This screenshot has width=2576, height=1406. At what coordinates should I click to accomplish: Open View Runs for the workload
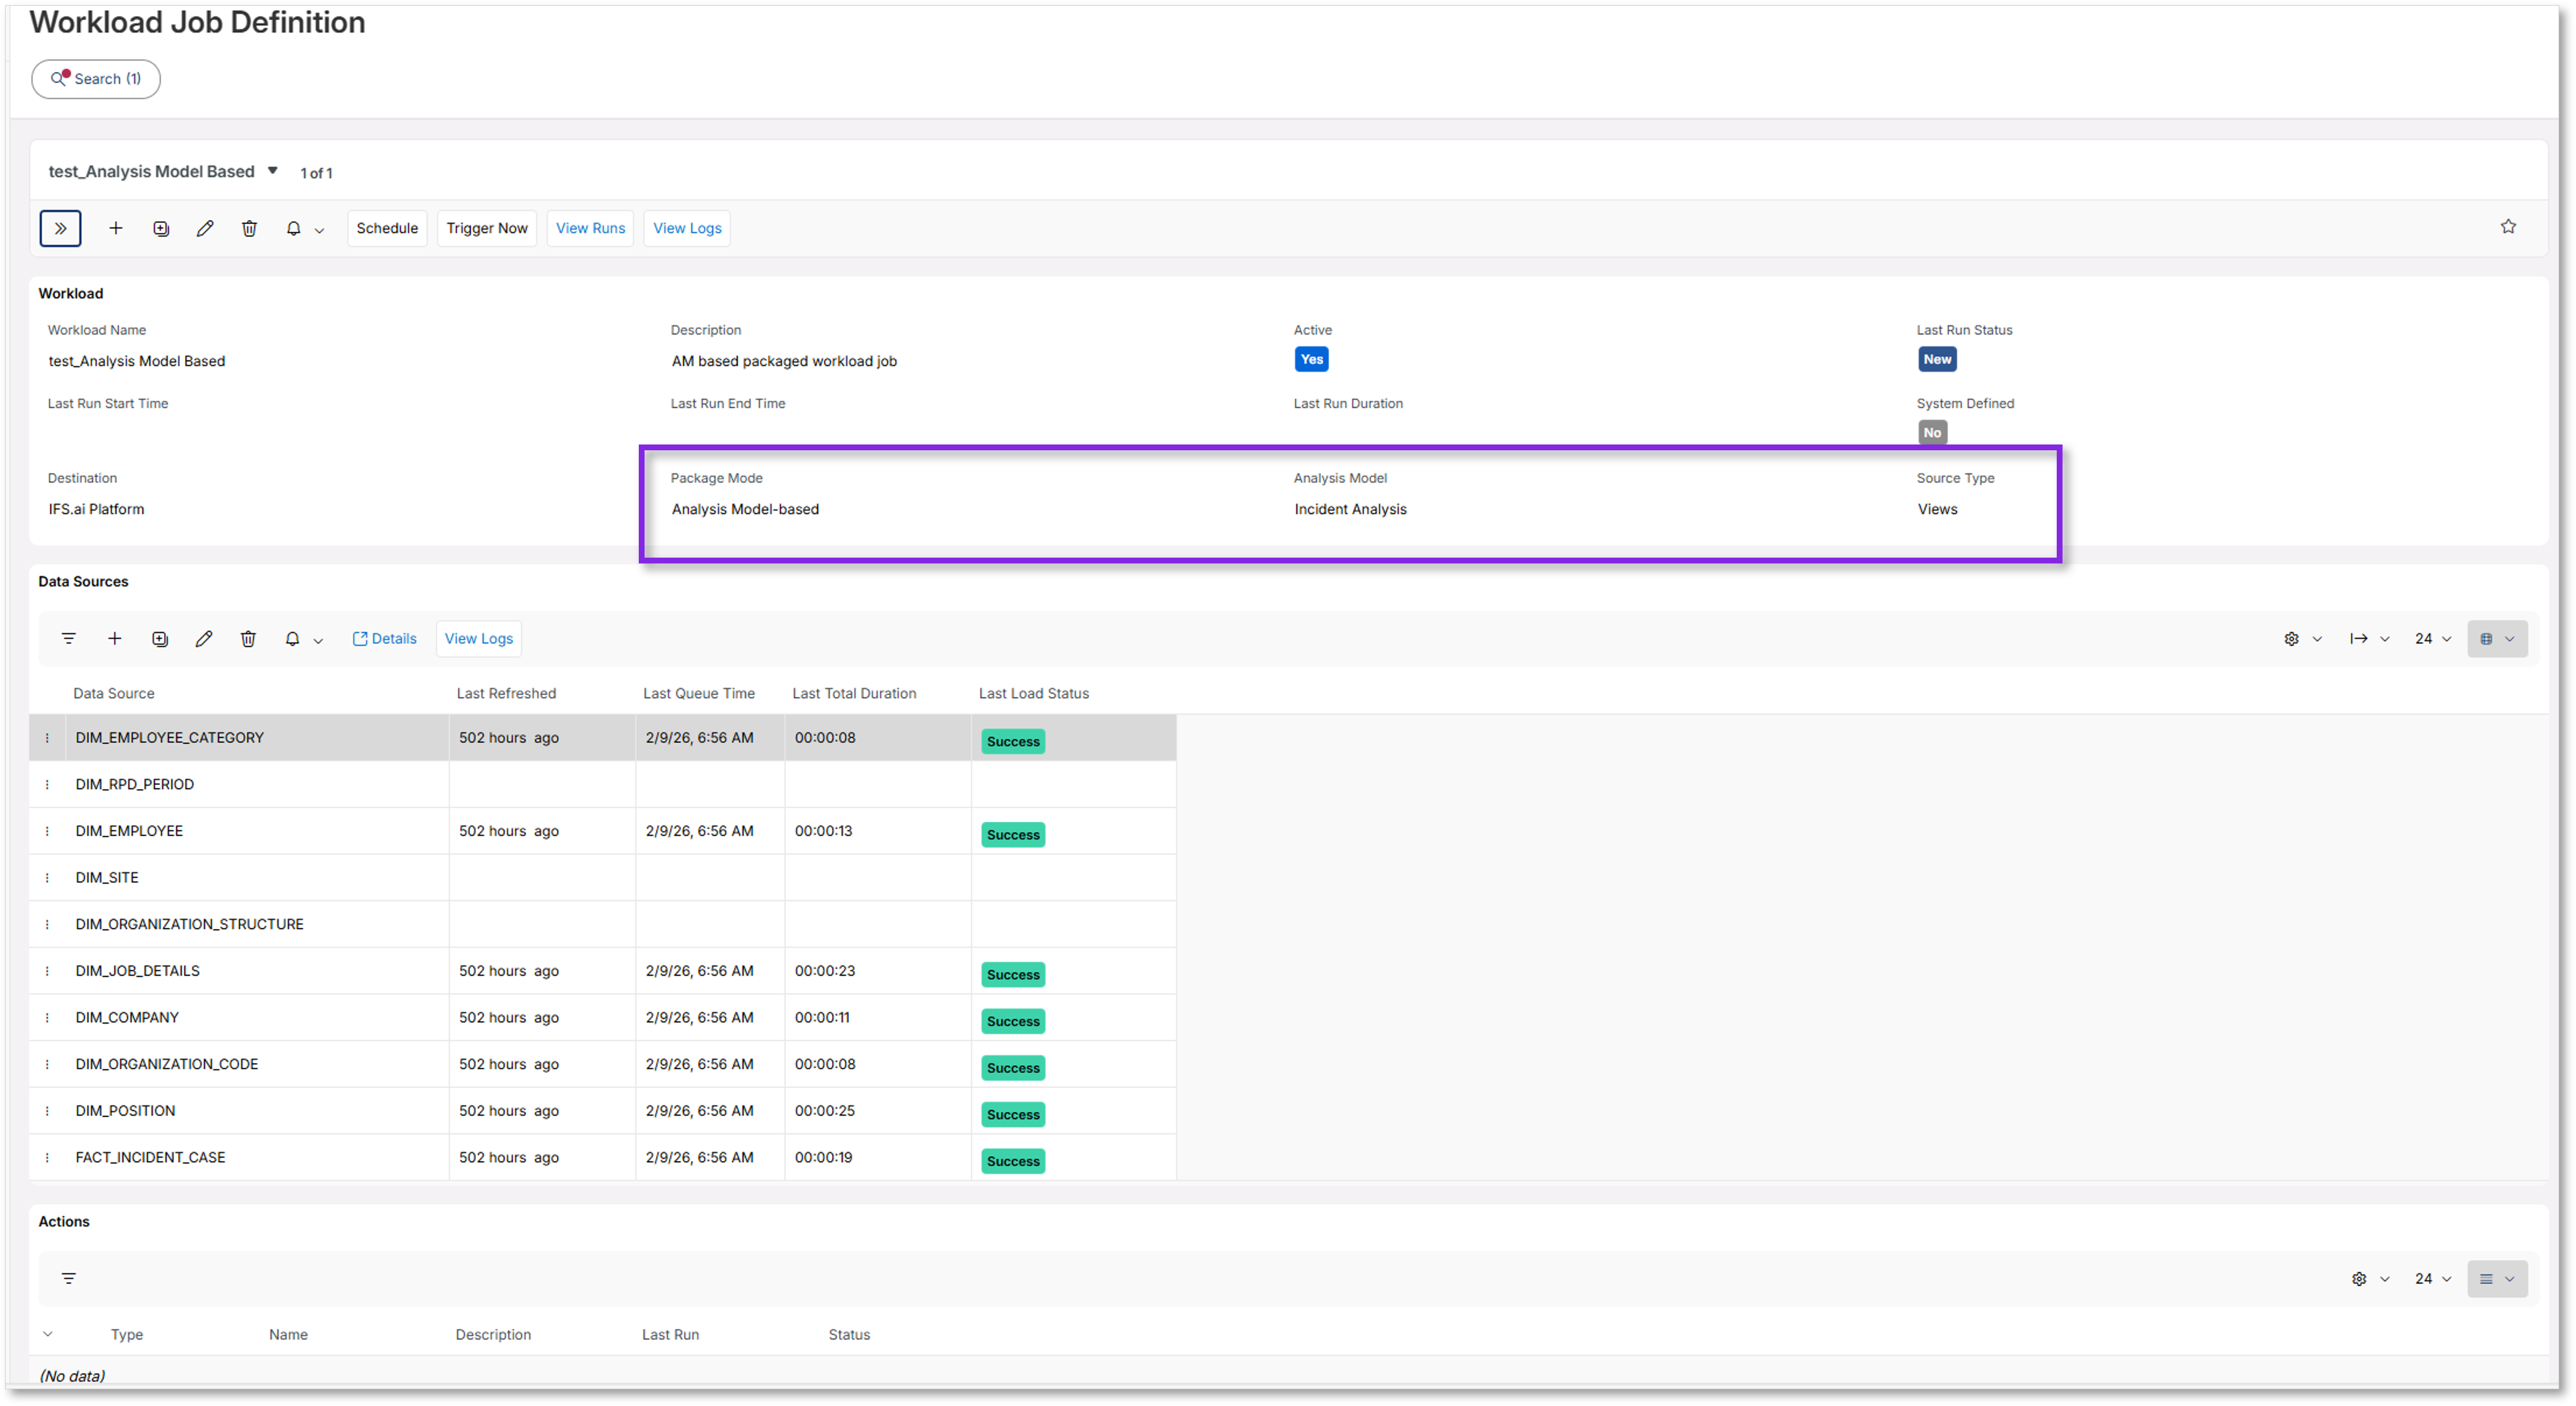pyautogui.click(x=590, y=228)
